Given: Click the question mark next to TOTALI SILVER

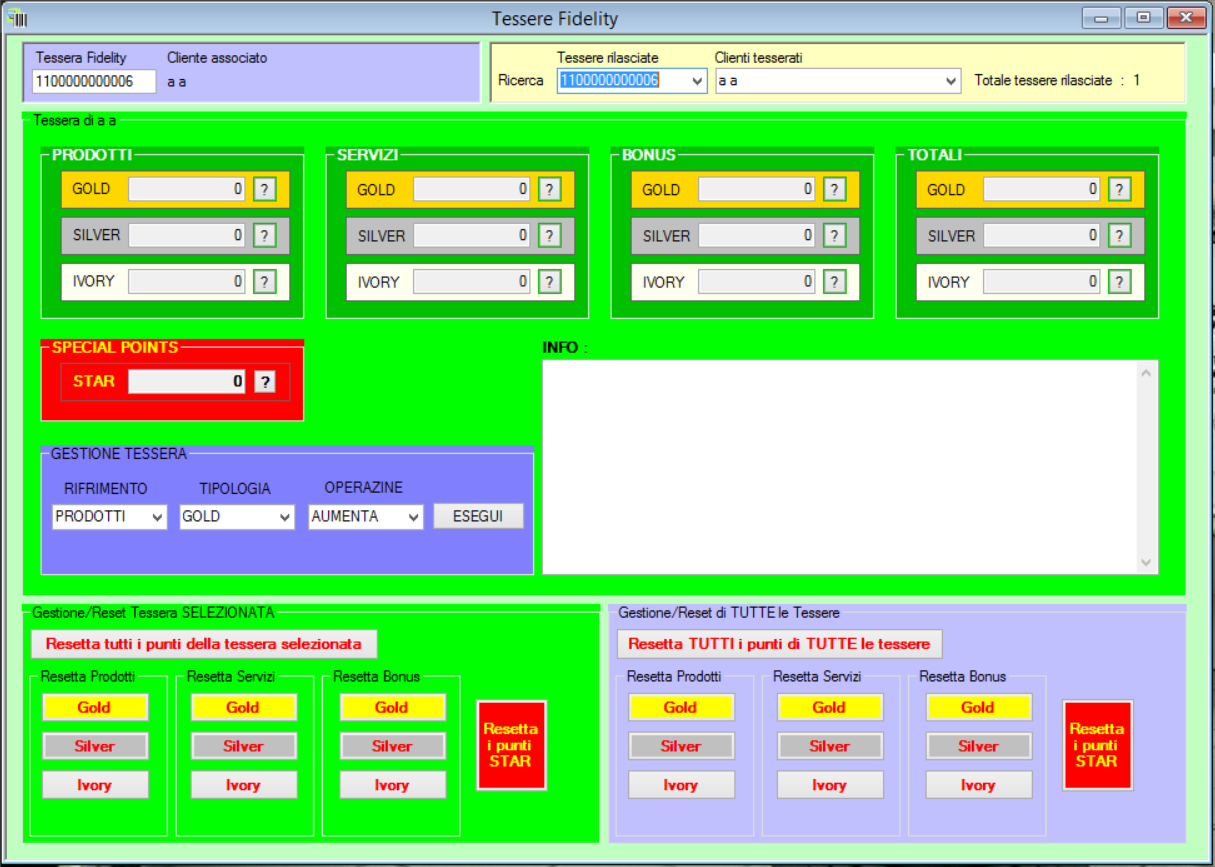Looking at the screenshot, I should click(x=1119, y=235).
